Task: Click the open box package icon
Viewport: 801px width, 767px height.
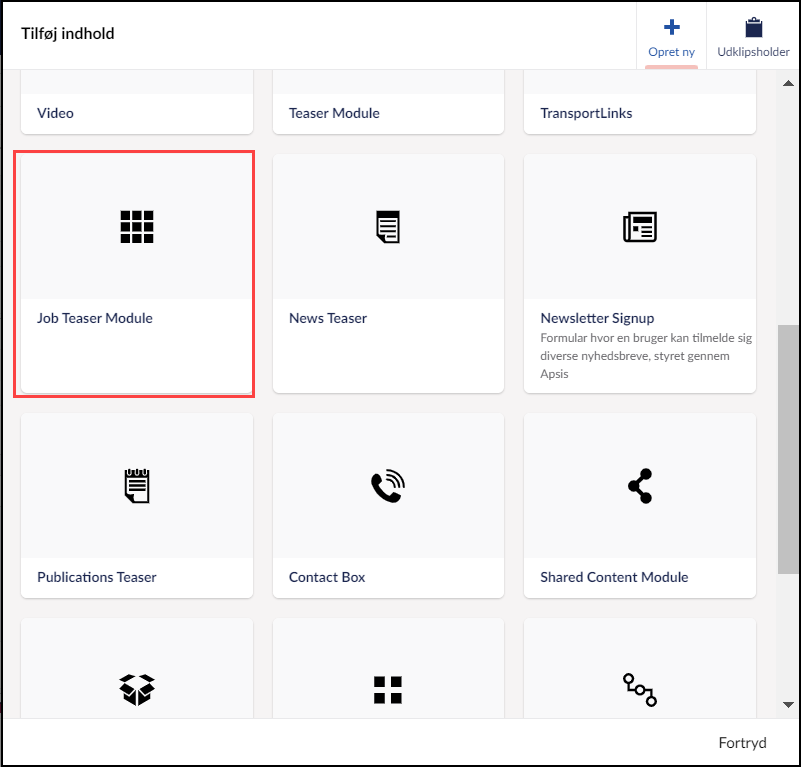Action: click(x=137, y=689)
